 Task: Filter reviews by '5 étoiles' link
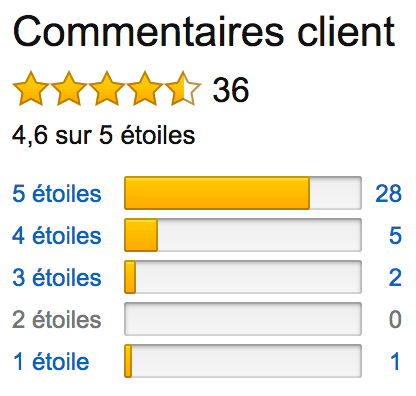pos(57,194)
